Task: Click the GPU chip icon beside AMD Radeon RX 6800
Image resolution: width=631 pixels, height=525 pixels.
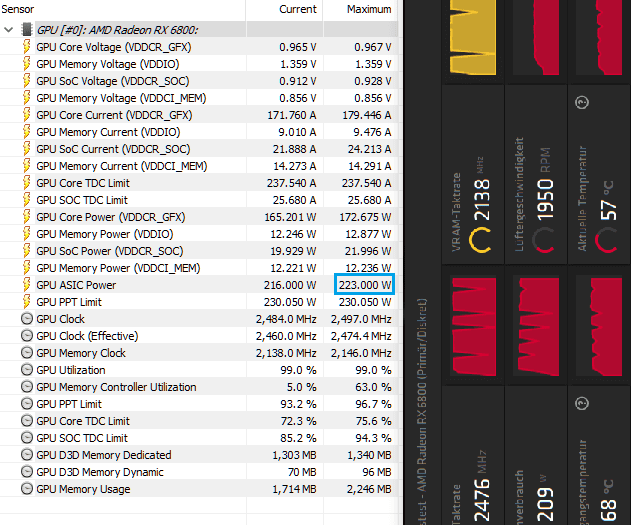Action: [27, 30]
